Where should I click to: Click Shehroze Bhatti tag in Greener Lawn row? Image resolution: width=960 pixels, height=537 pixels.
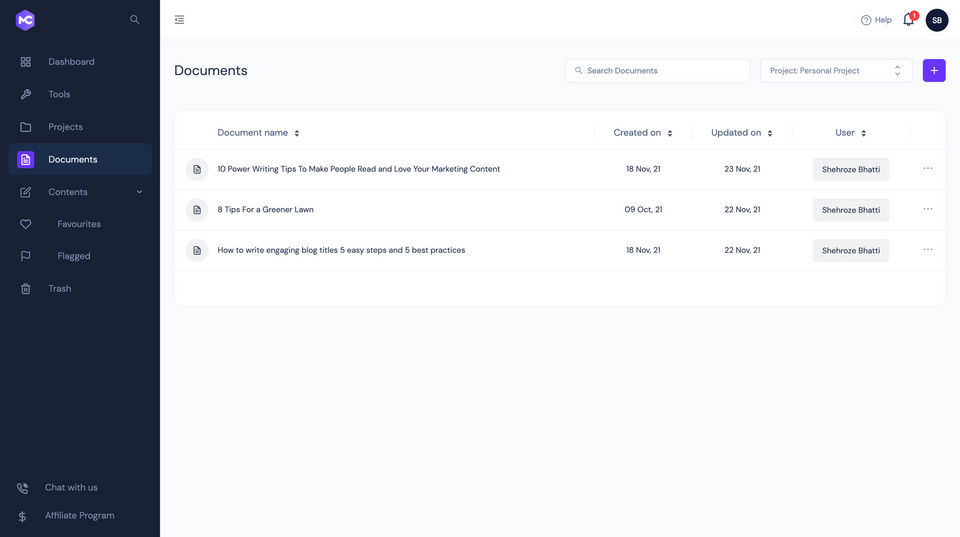pos(851,209)
